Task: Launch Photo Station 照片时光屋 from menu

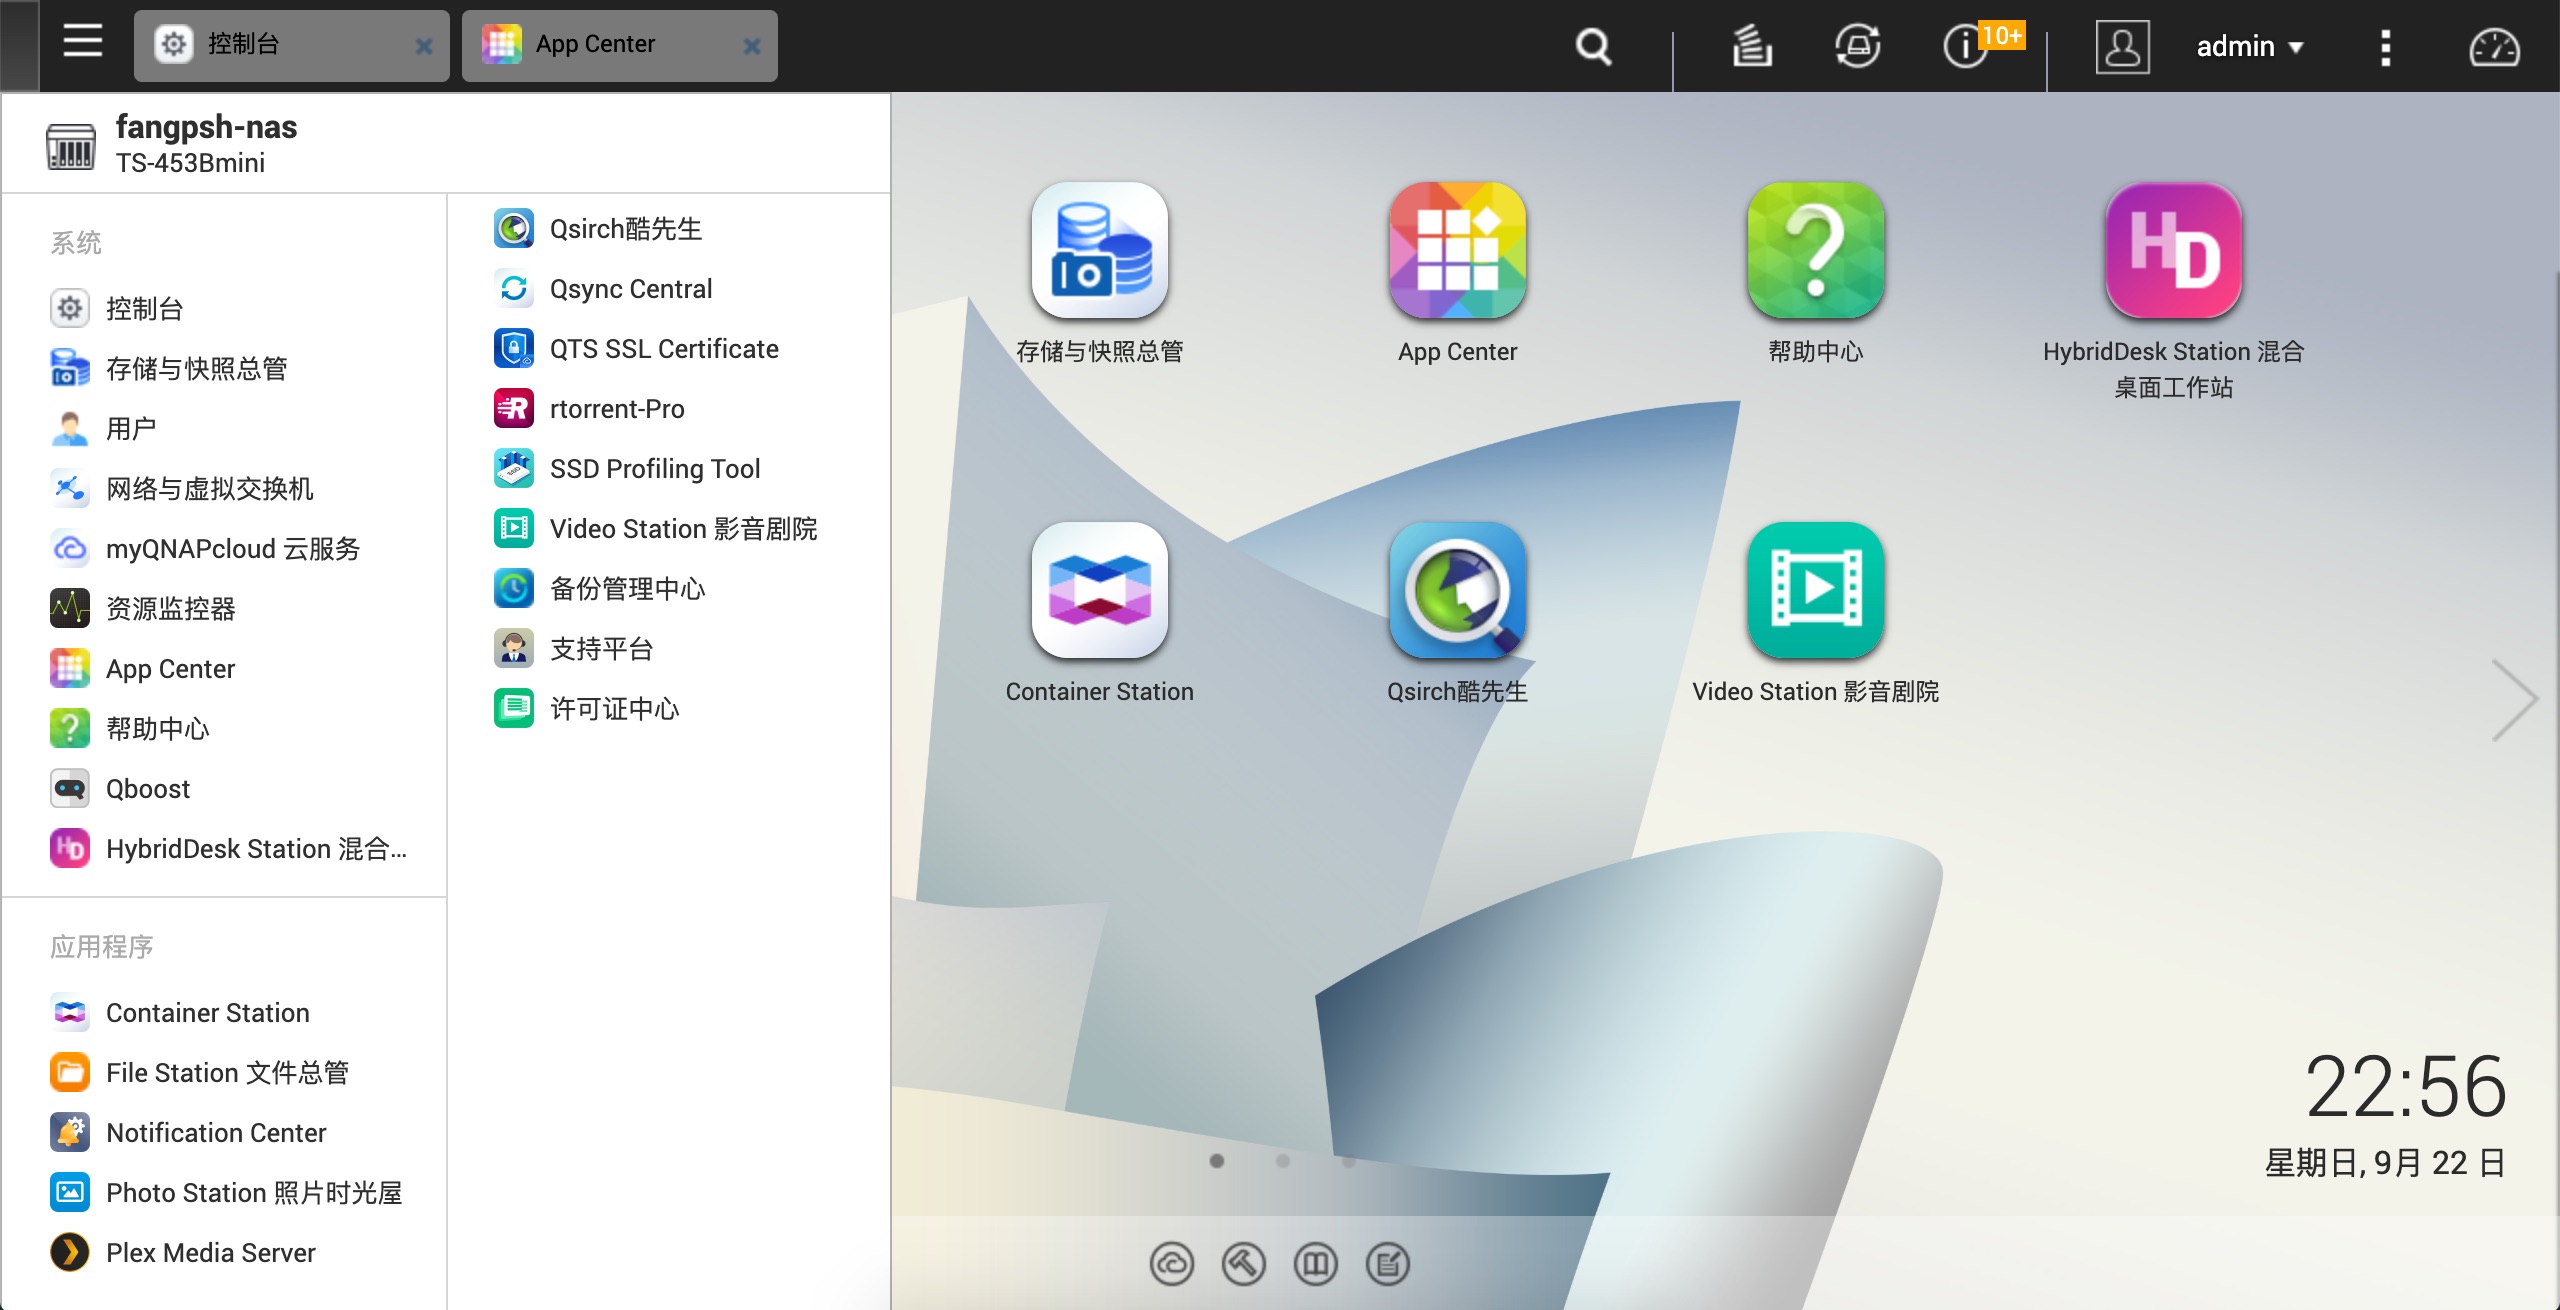Action: point(224,1192)
